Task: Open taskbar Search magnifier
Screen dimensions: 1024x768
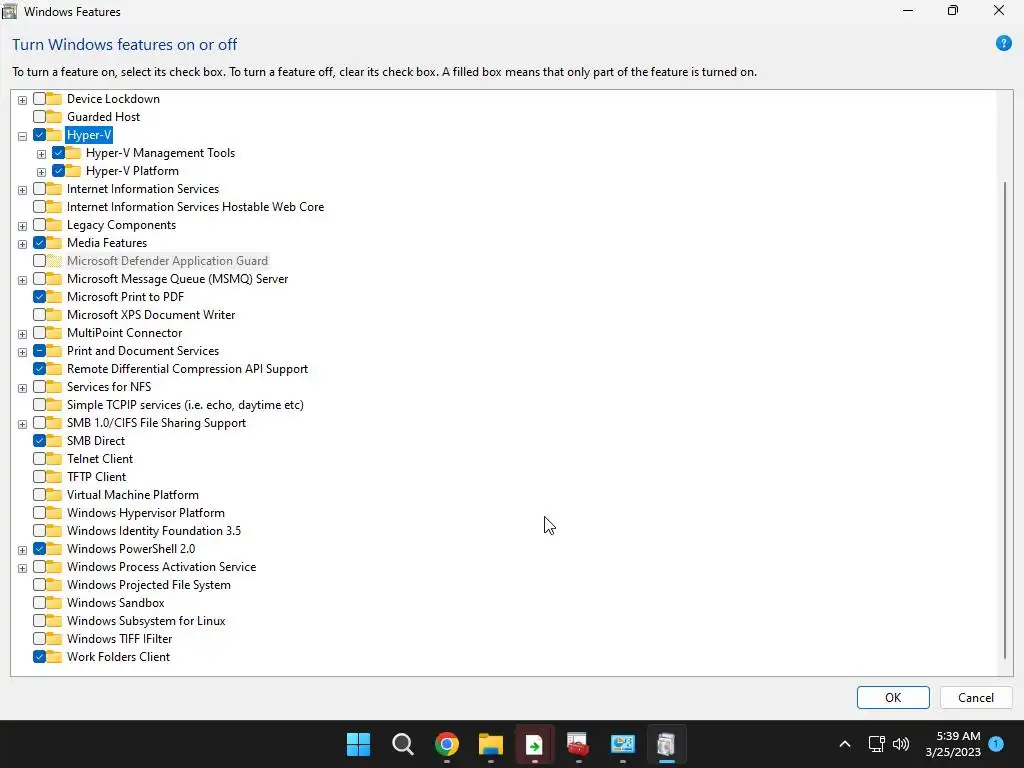Action: pyautogui.click(x=402, y=744)
